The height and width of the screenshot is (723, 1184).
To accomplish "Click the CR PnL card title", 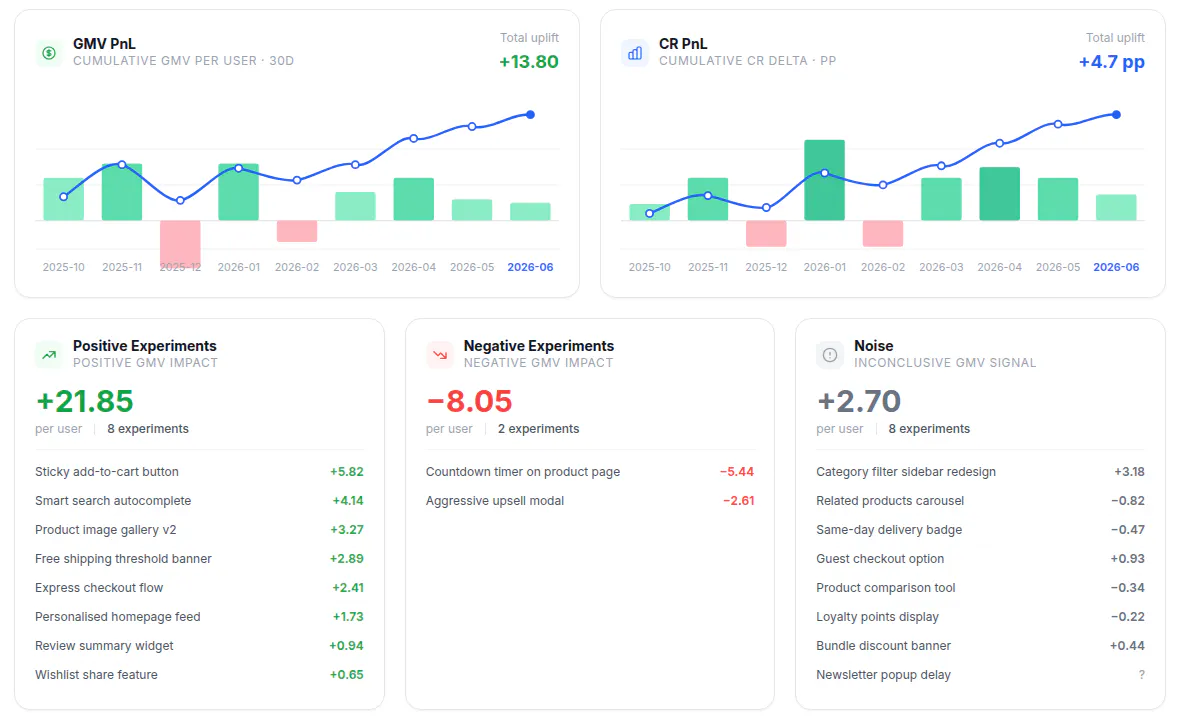I will [683, 44].
